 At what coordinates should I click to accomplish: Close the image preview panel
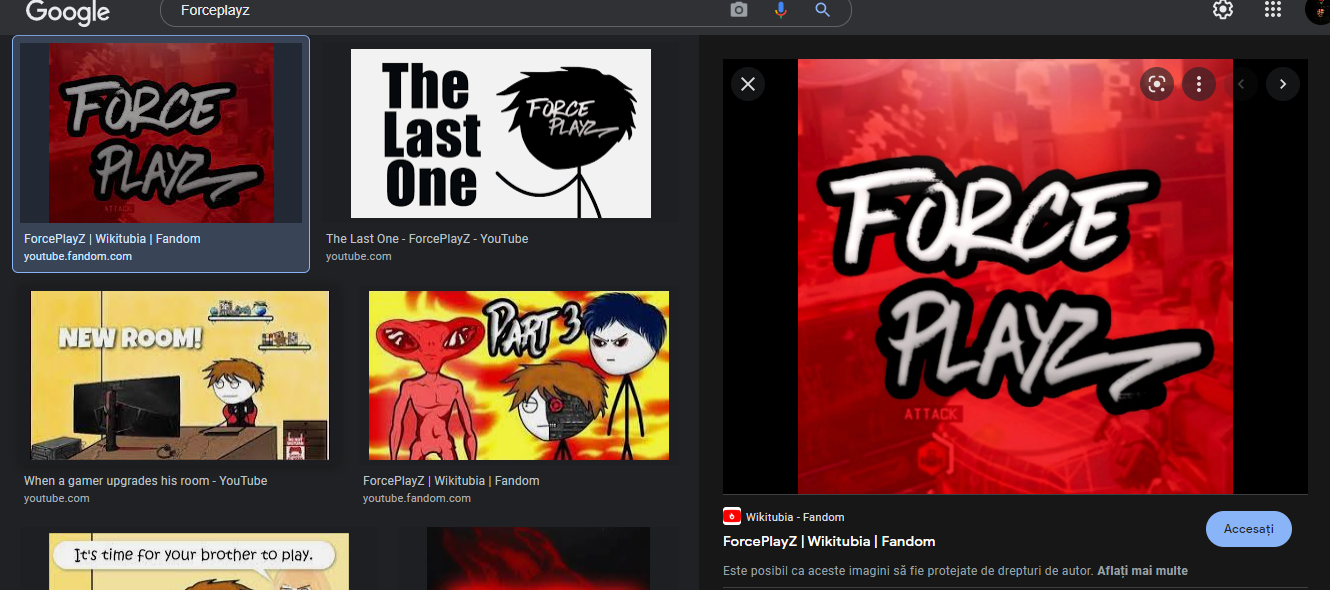click(x=748, y=84)
